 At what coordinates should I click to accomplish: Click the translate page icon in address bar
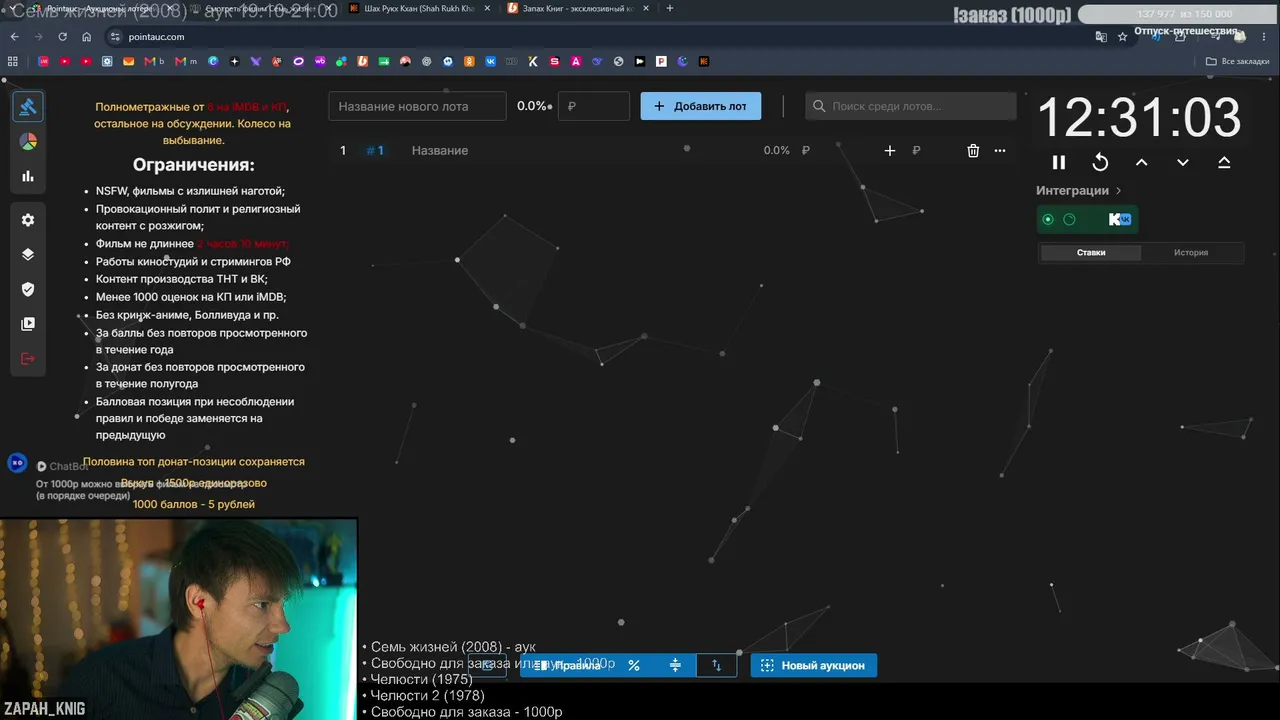(1101, 37)
